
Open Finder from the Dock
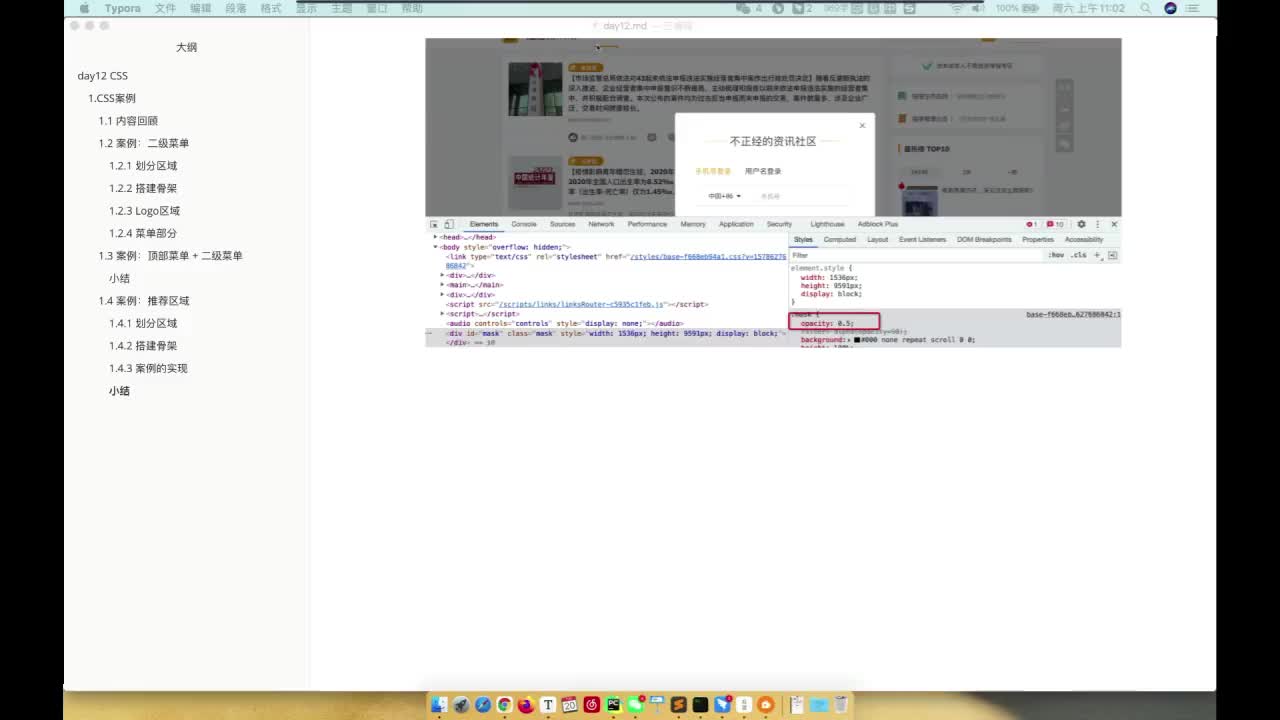point(439,705)
